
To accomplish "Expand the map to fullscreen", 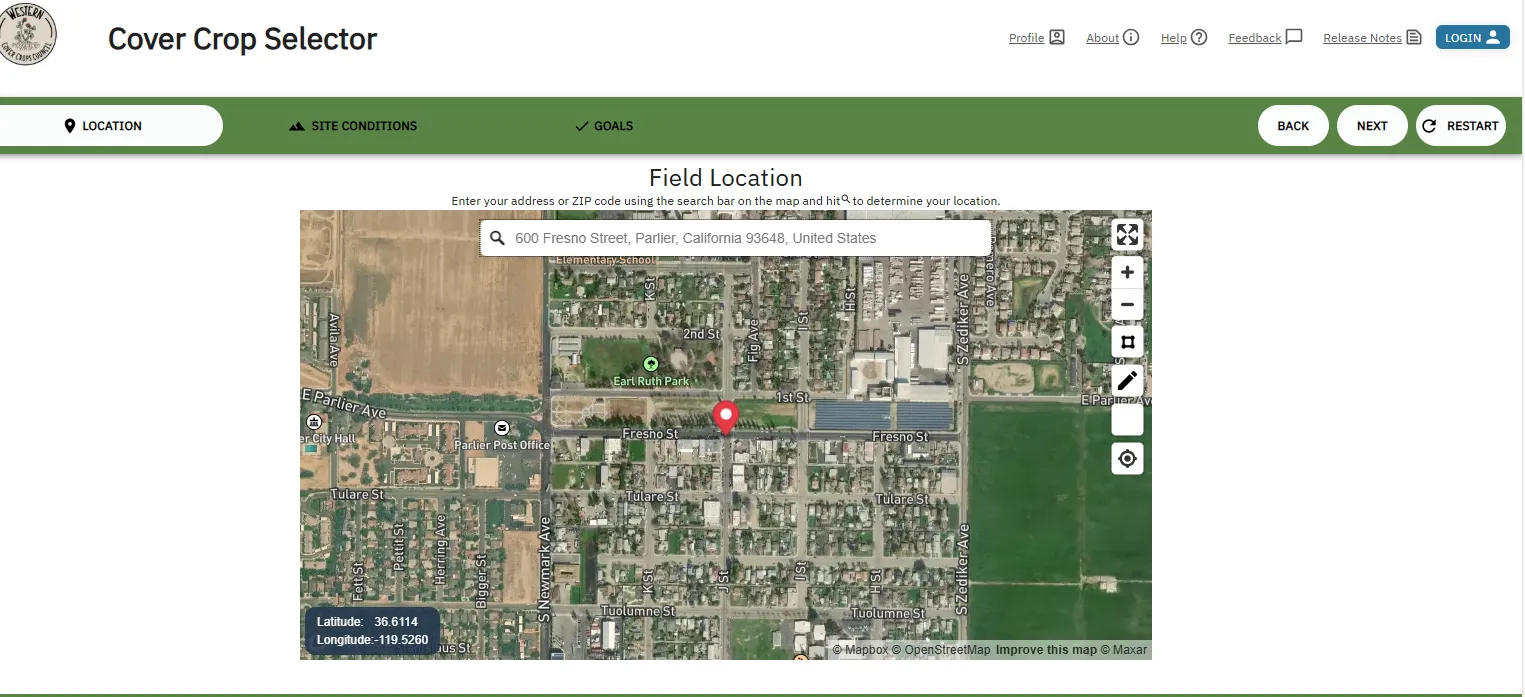I will [1127, 234].
